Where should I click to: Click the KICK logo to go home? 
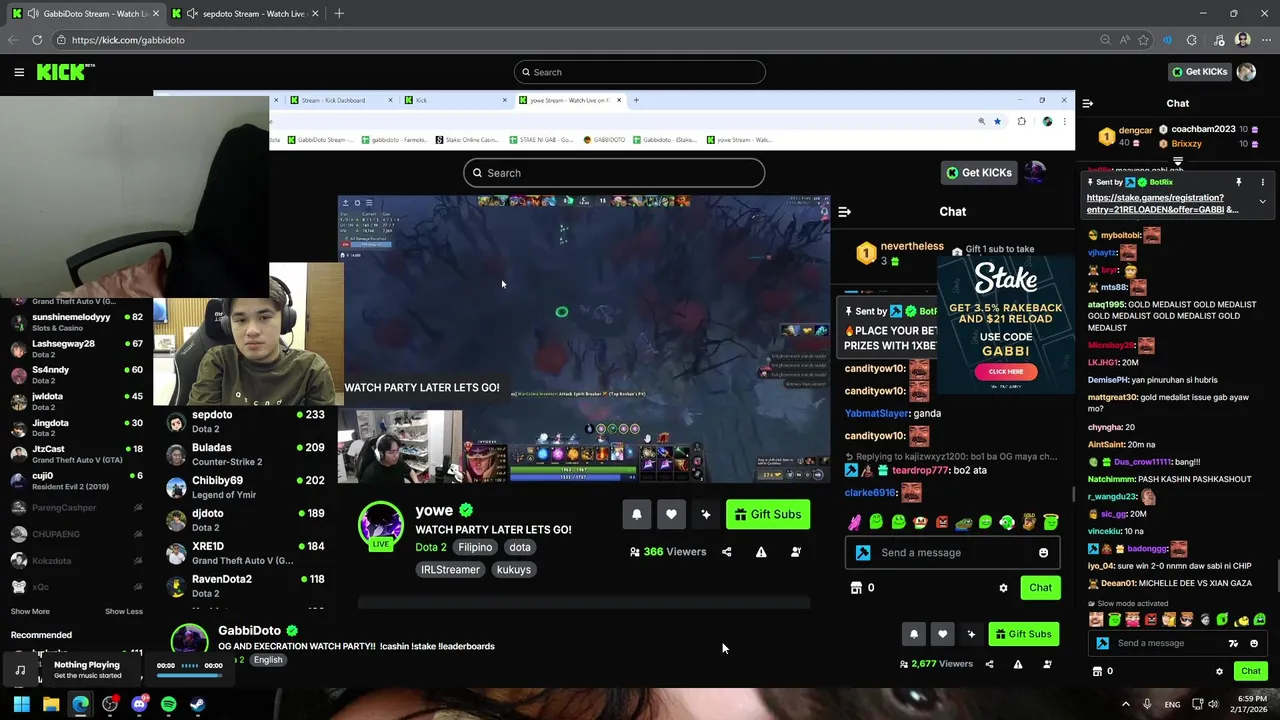65,72
